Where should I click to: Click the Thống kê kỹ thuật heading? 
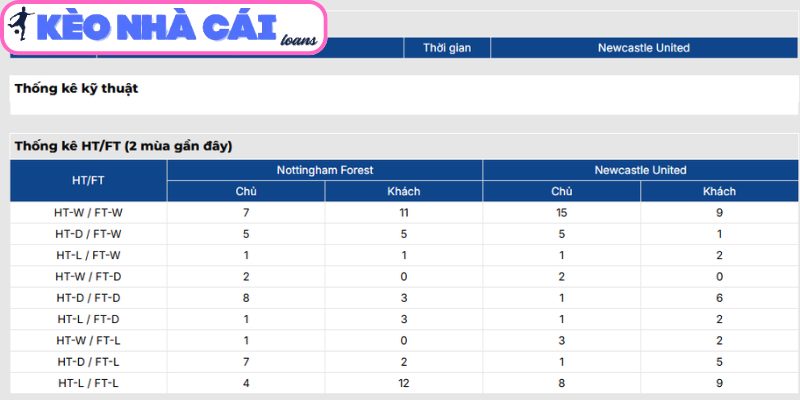point(77,88)
